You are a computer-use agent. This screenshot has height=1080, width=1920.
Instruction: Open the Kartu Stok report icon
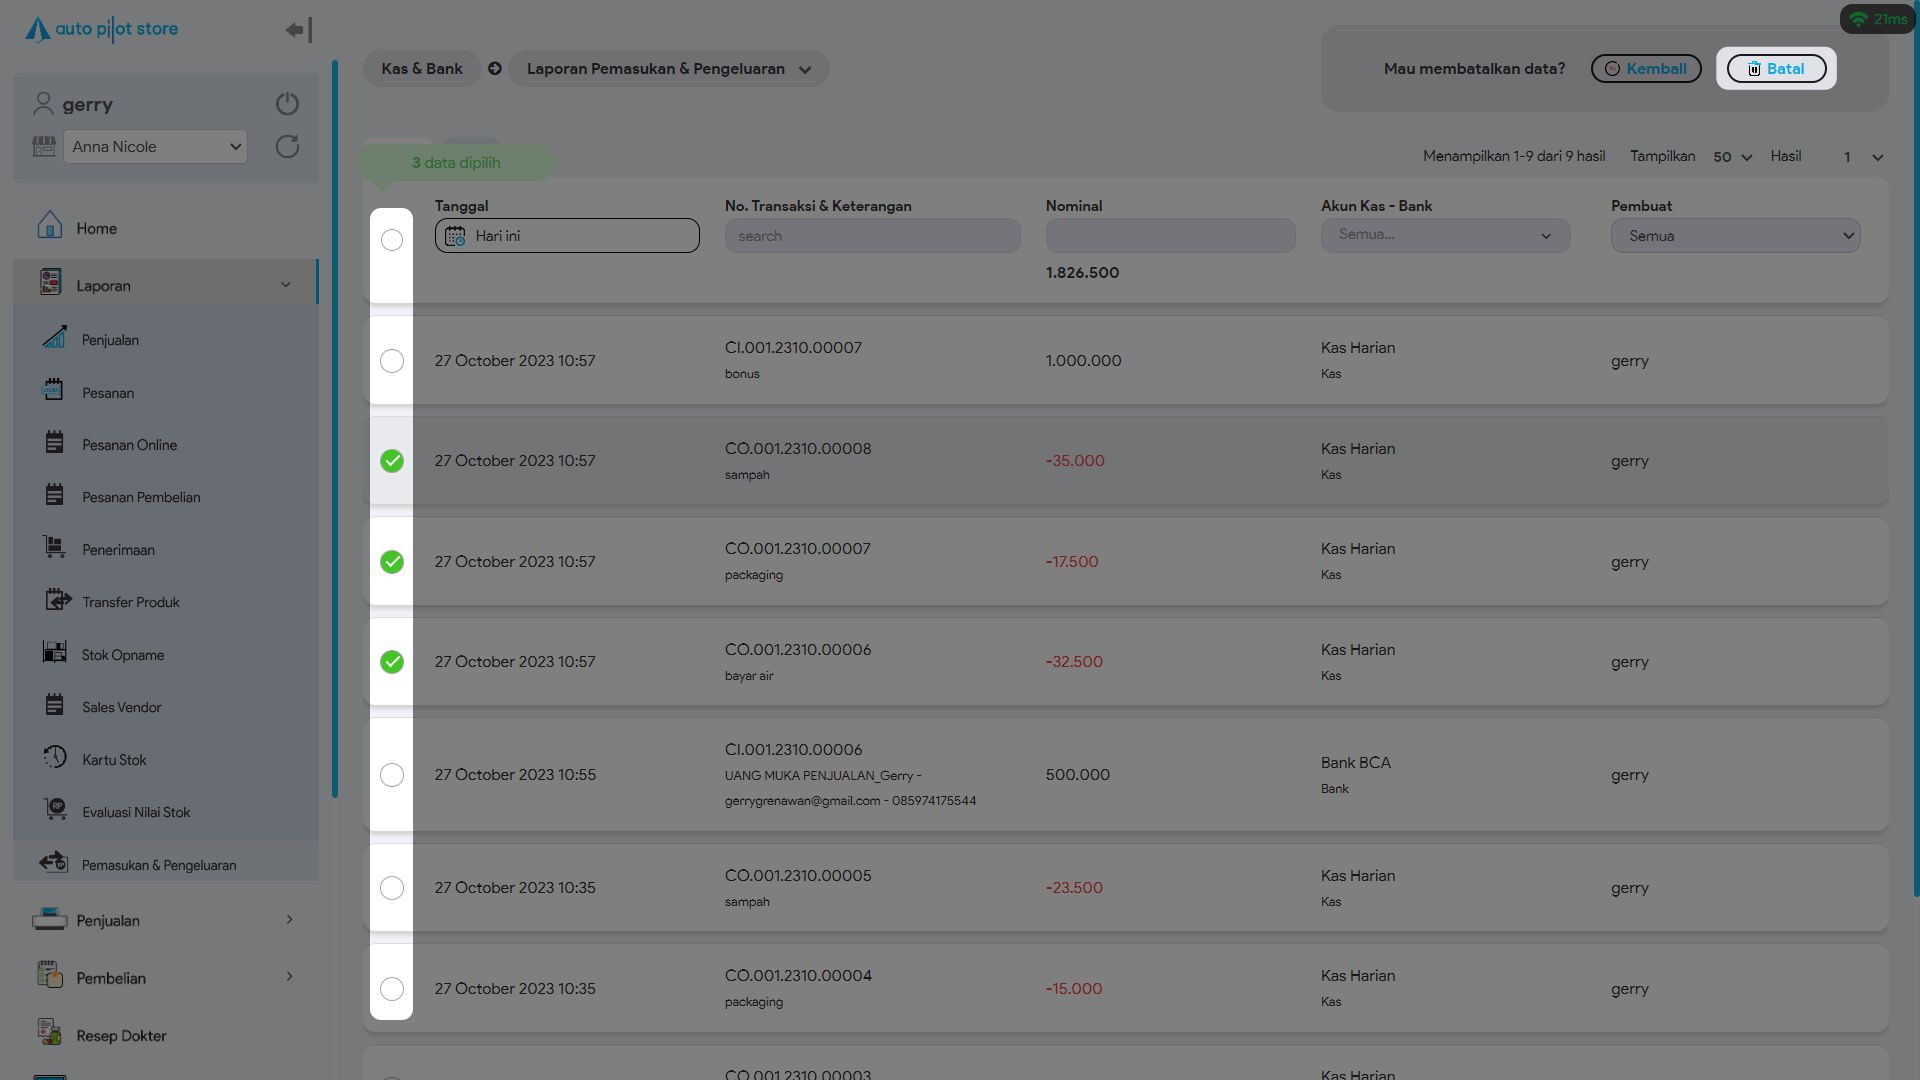click(55, 758)
